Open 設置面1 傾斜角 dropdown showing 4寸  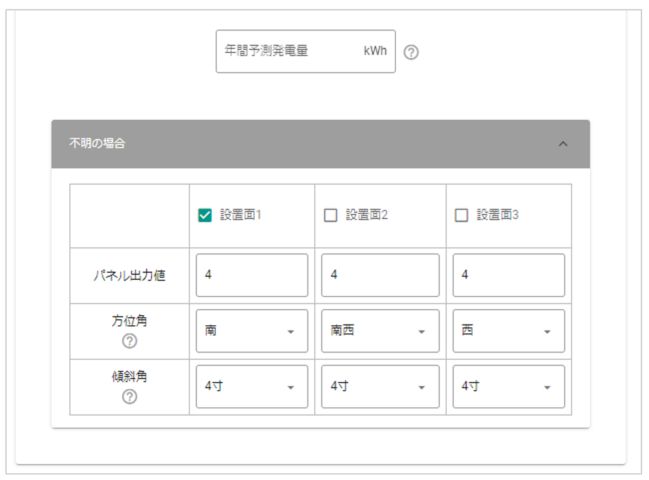coord(252,386)
